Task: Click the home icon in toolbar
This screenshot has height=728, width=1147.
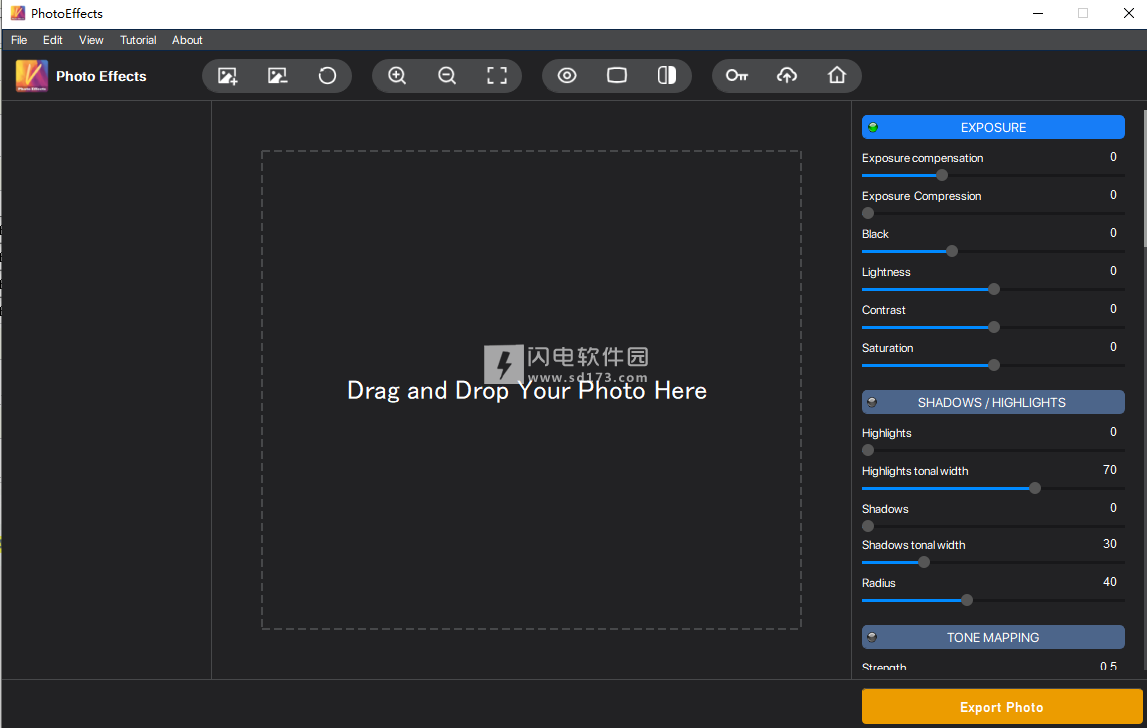Action: tap(836, 75)
